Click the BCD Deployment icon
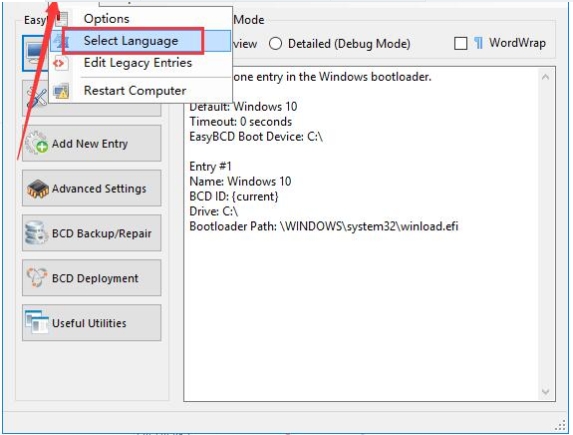 click(x=37, y=277)
